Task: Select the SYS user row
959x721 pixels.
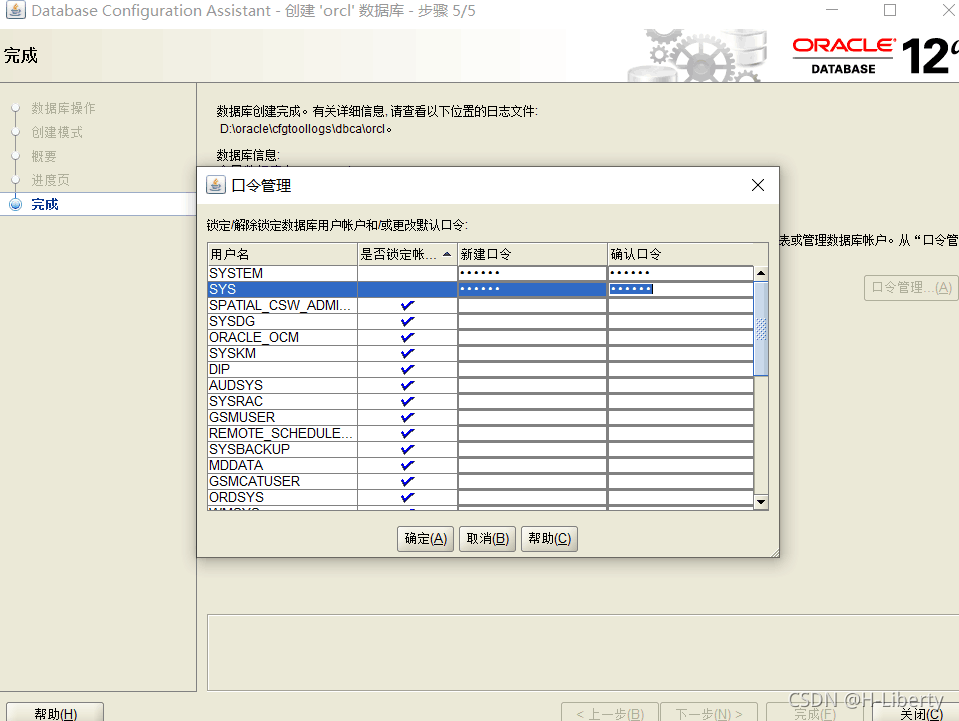Action: (481, 289)
